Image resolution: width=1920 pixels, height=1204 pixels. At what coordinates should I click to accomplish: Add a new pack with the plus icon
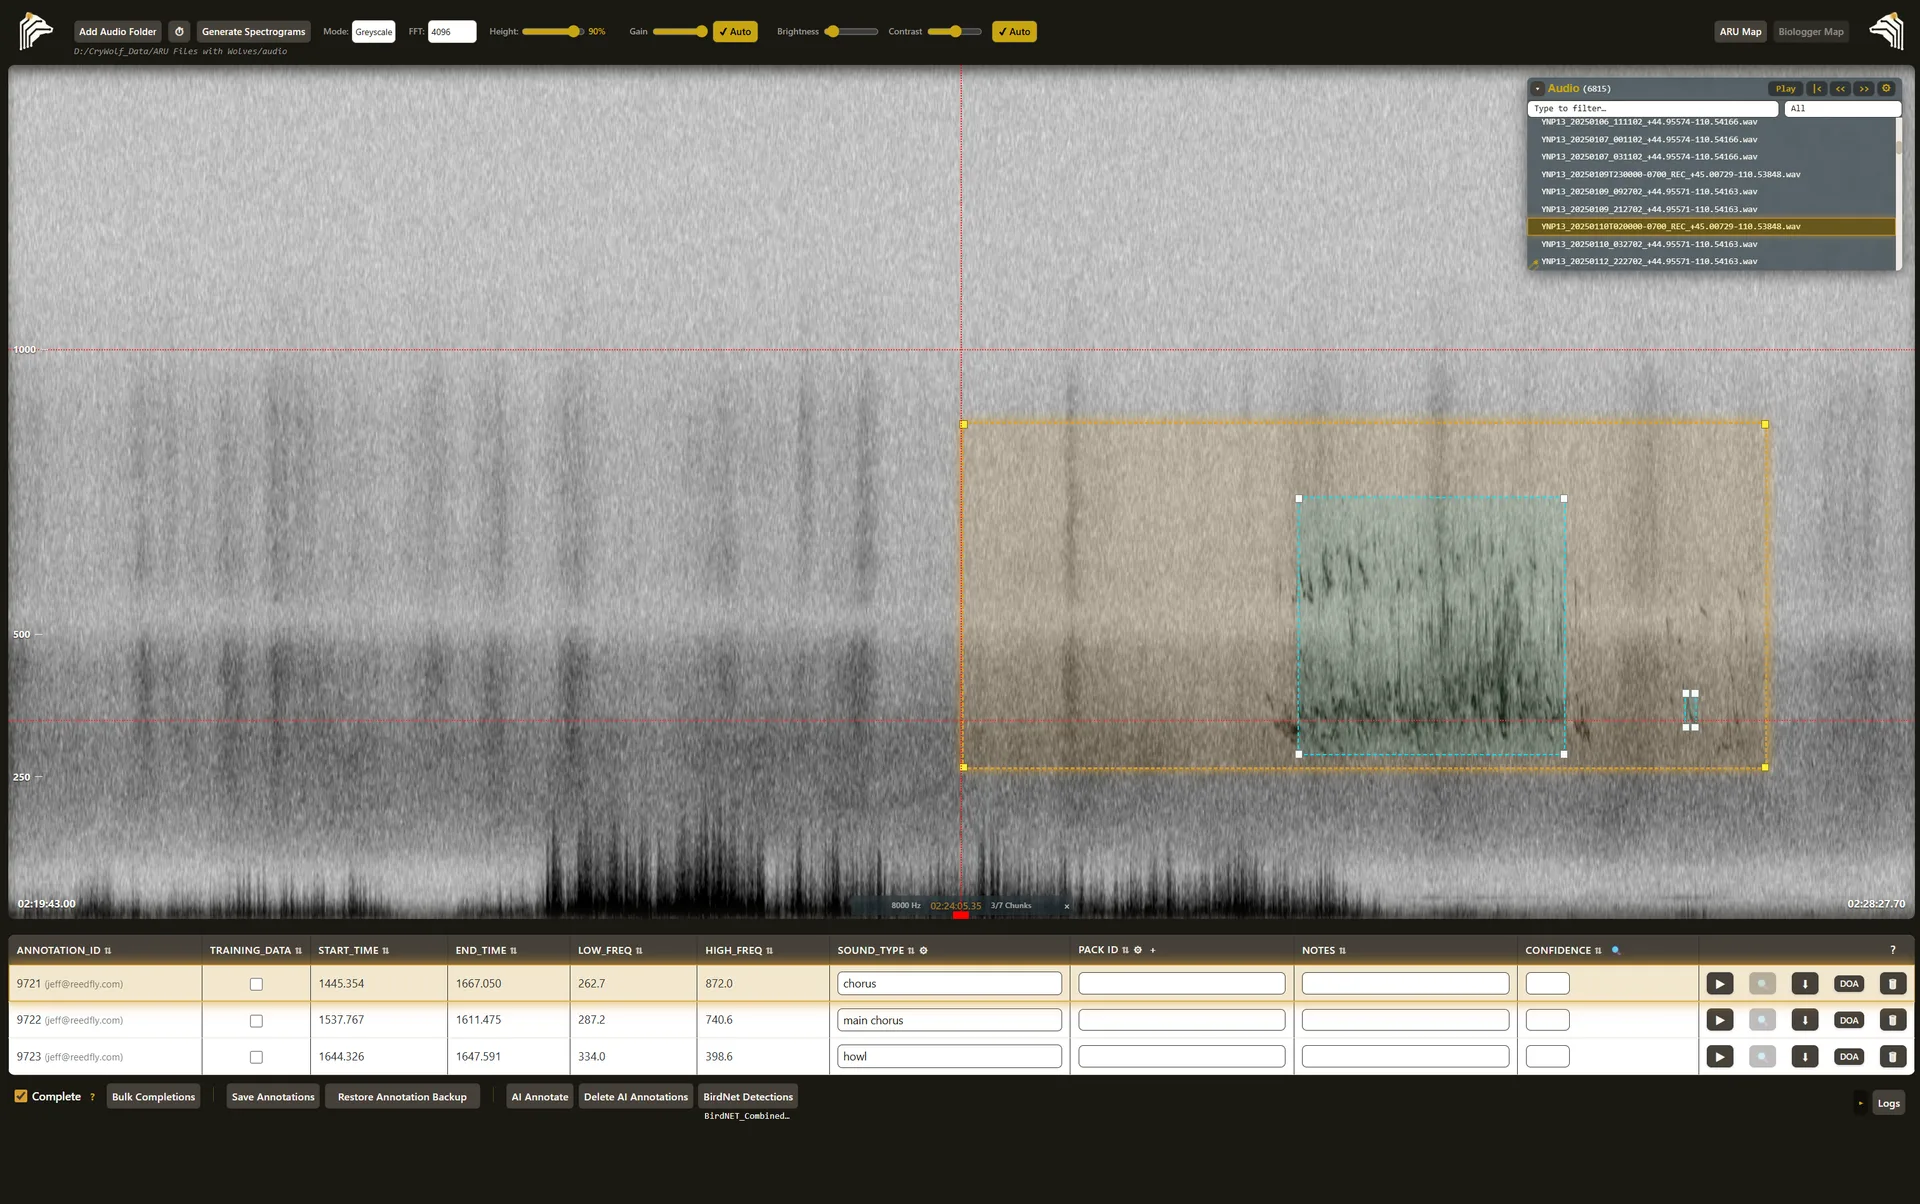[1152, 950]
